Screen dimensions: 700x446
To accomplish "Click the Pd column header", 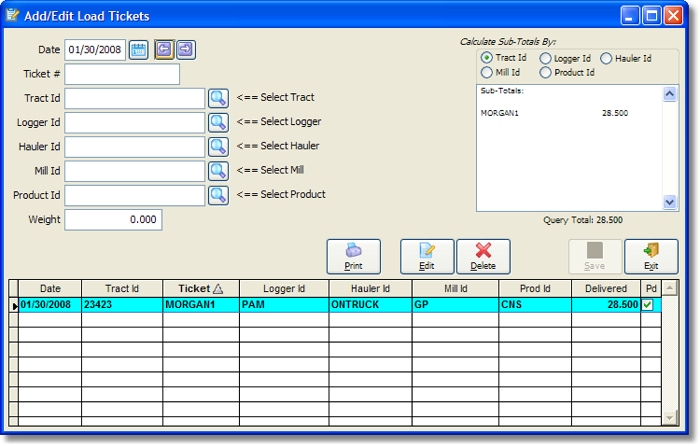I will coord(651,288).
